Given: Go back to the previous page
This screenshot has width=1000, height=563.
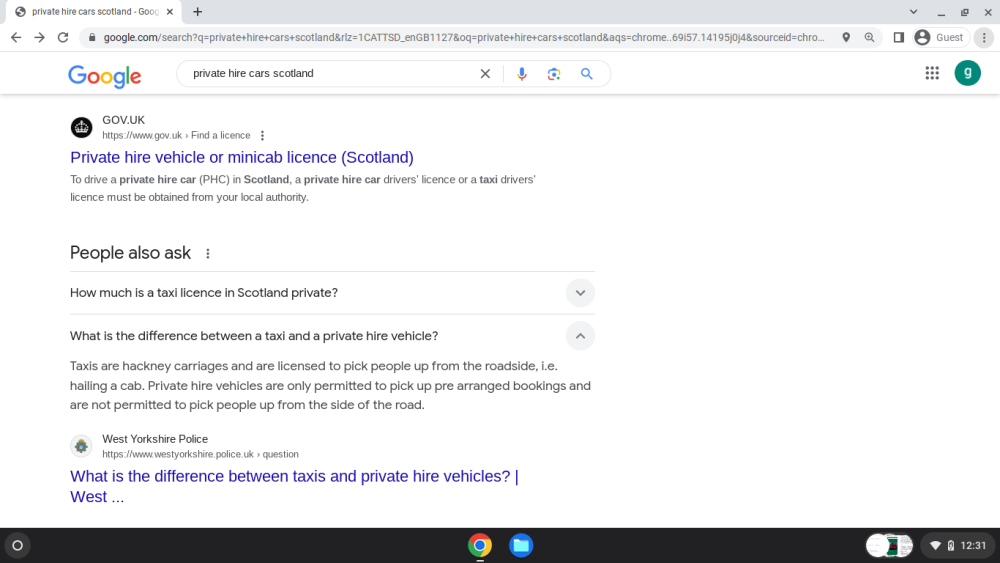Looking at the screenshot, I should point(16,38).
